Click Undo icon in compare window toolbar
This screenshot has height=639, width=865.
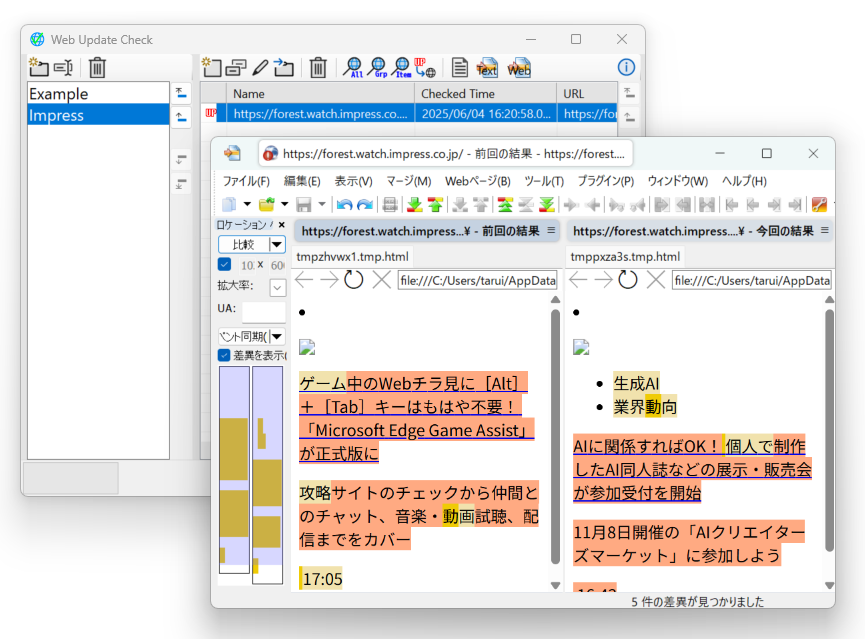pyautogui.click(x=344, y=205)
